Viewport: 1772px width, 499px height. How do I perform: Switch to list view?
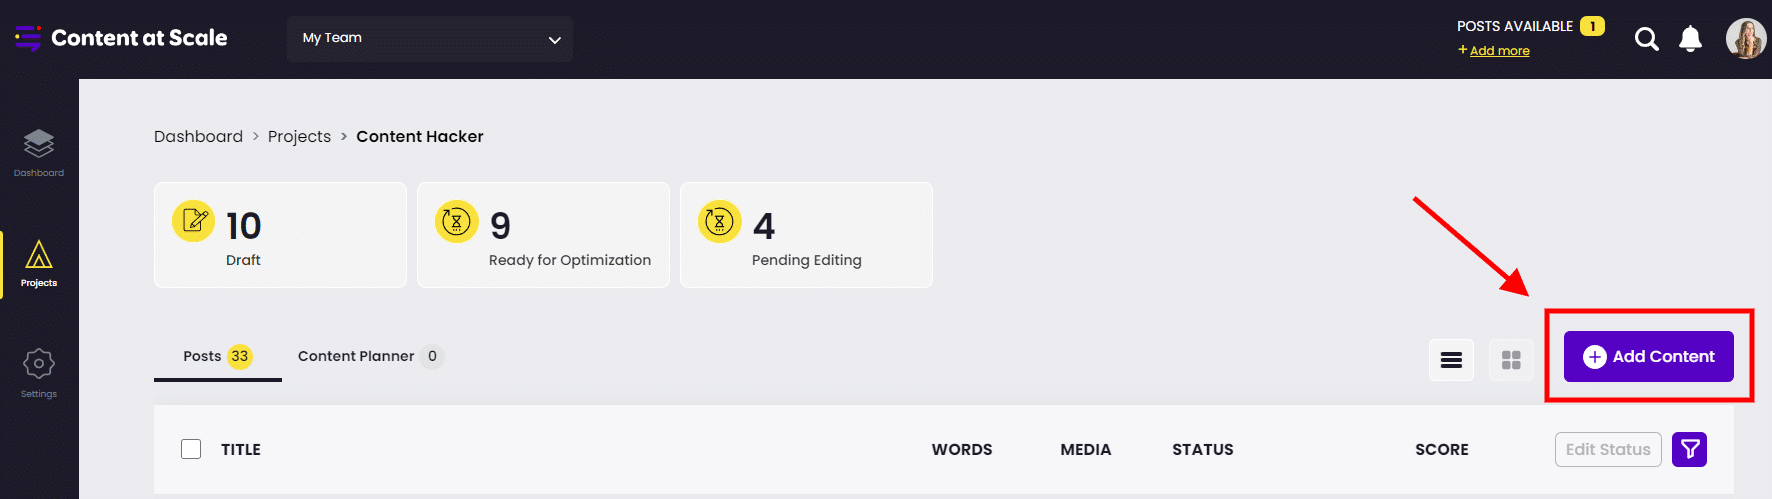click(1451, 360)
